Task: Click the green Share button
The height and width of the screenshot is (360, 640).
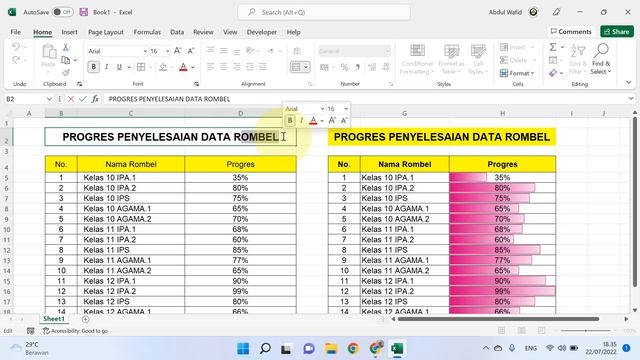Action: pos(616,31)
